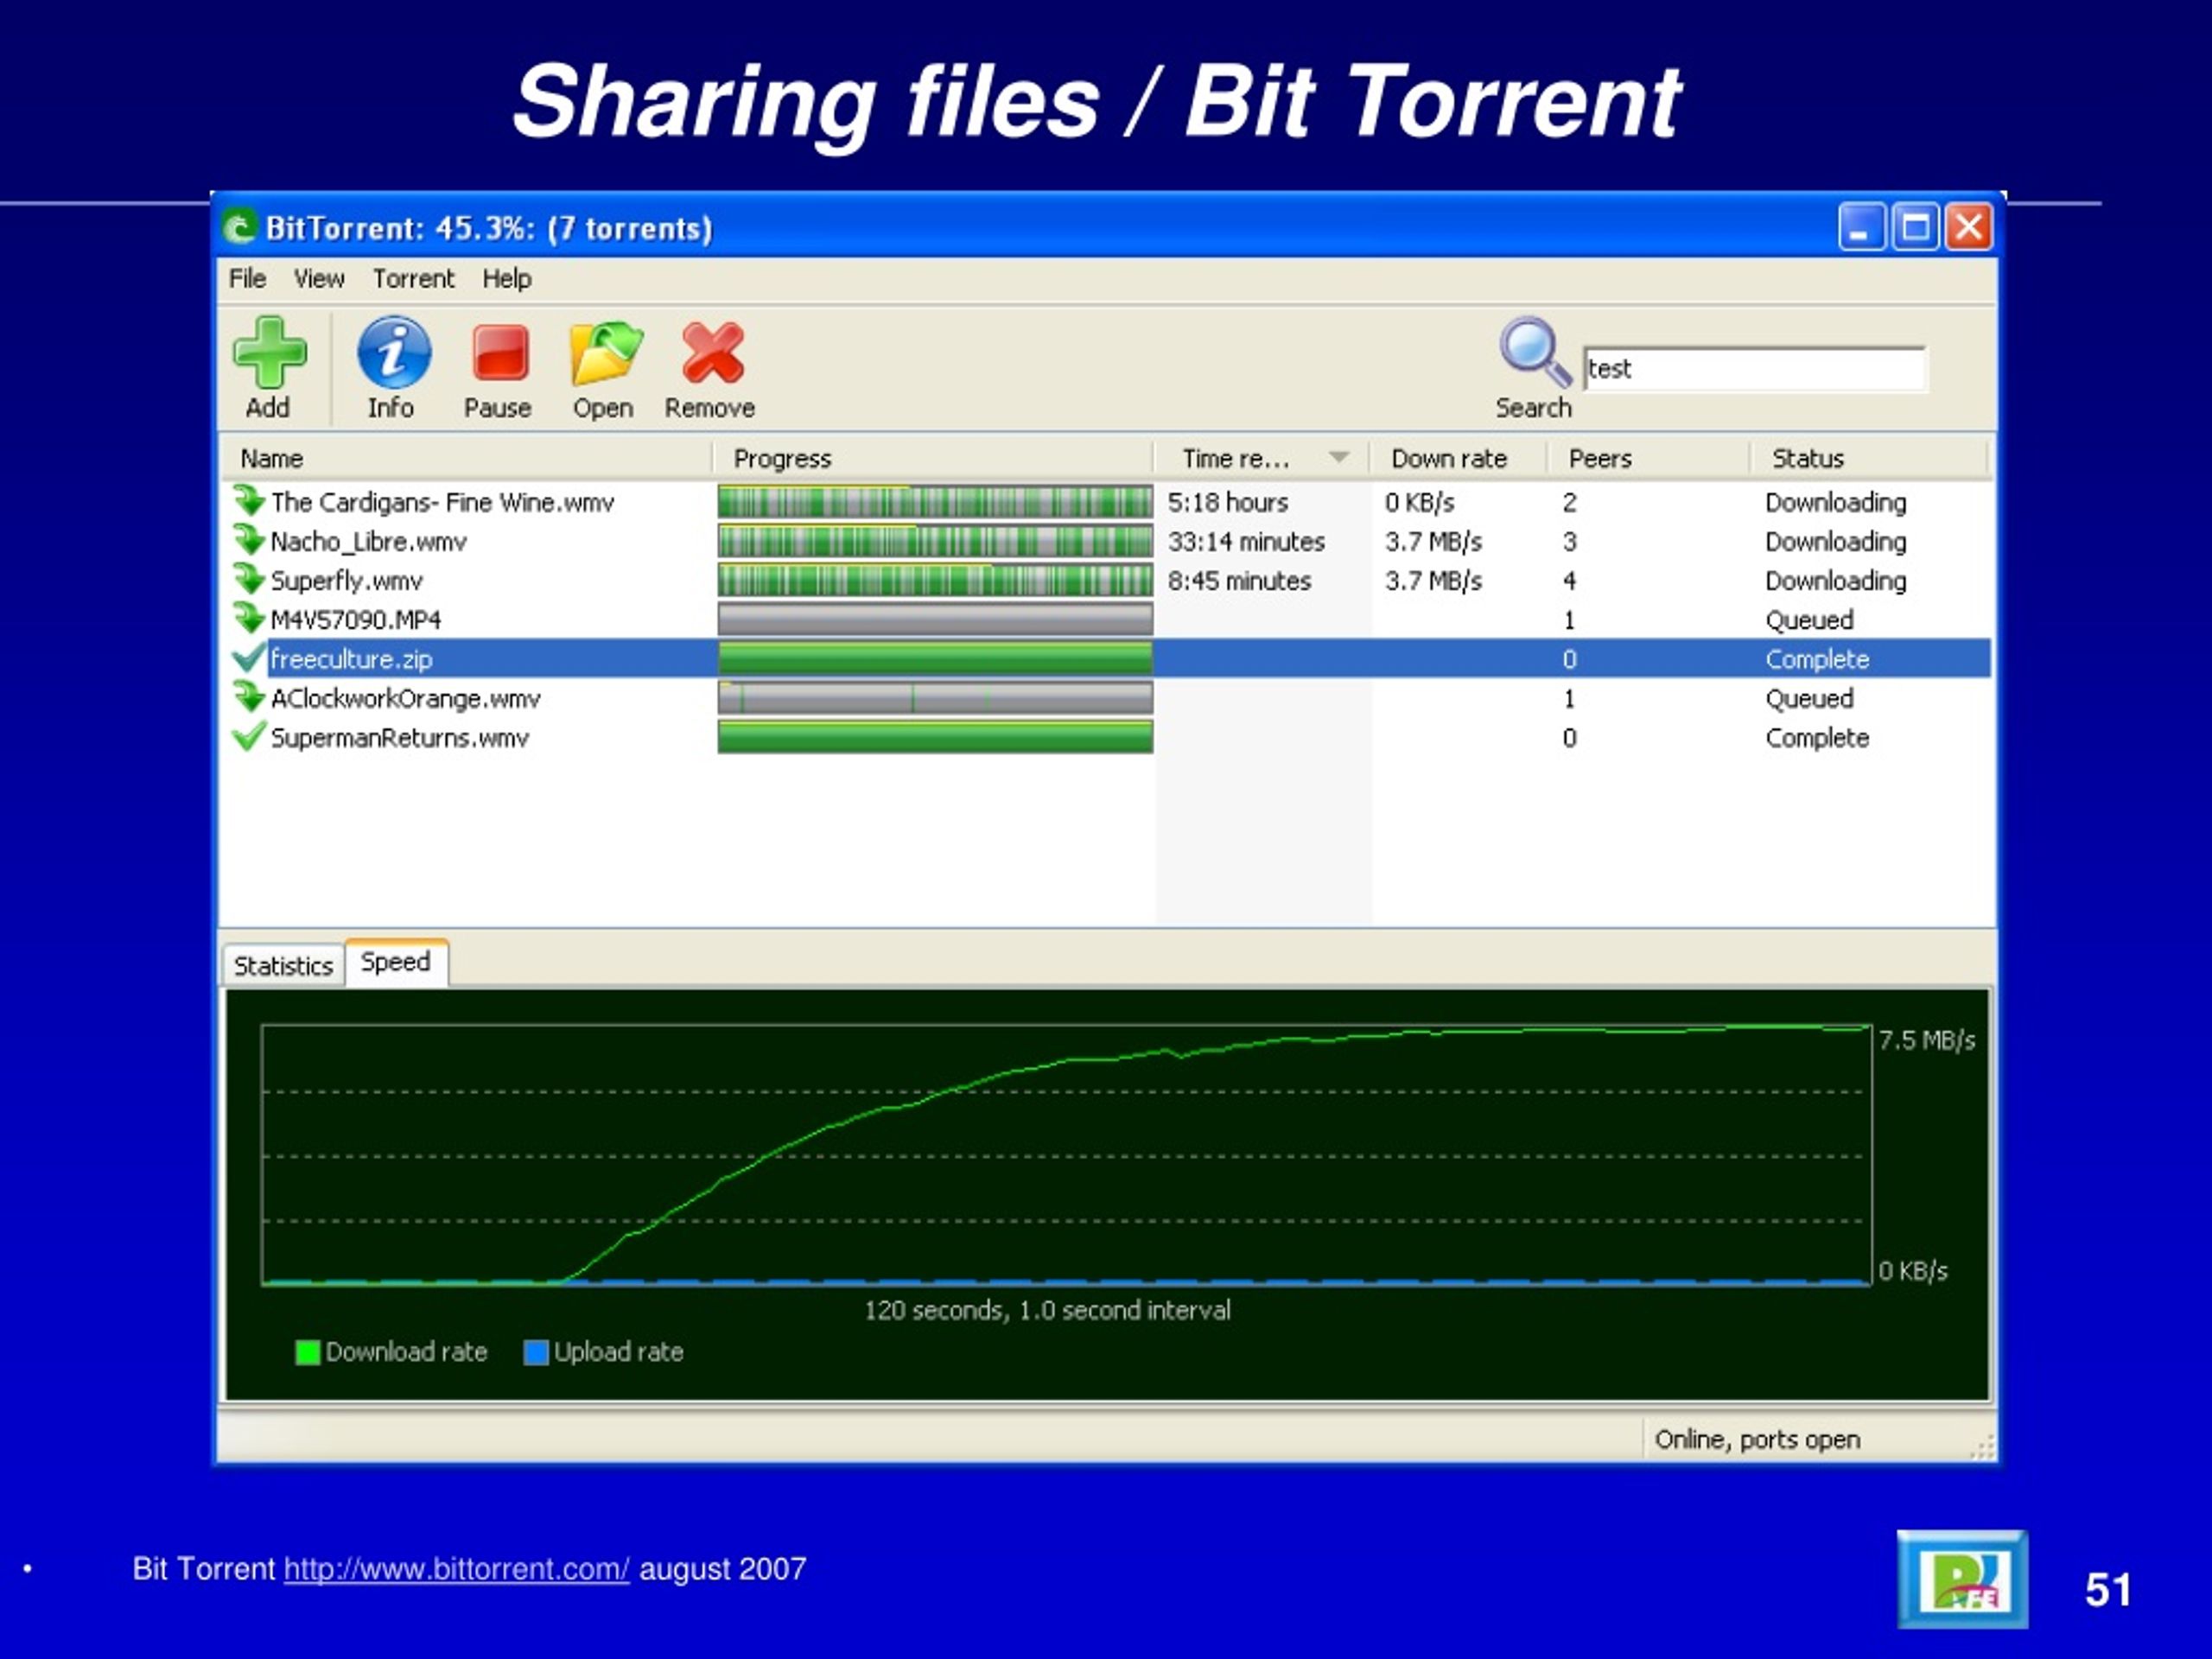Viewport: 2212px width, 1659px height.
Task: Click the progress bar for Nacho_Libre.wmv
Action: (935, 541)
